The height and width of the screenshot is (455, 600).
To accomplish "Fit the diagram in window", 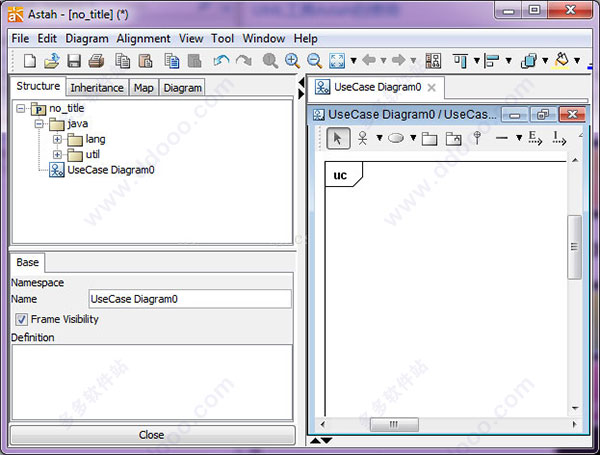I will (x=337, y=61).
